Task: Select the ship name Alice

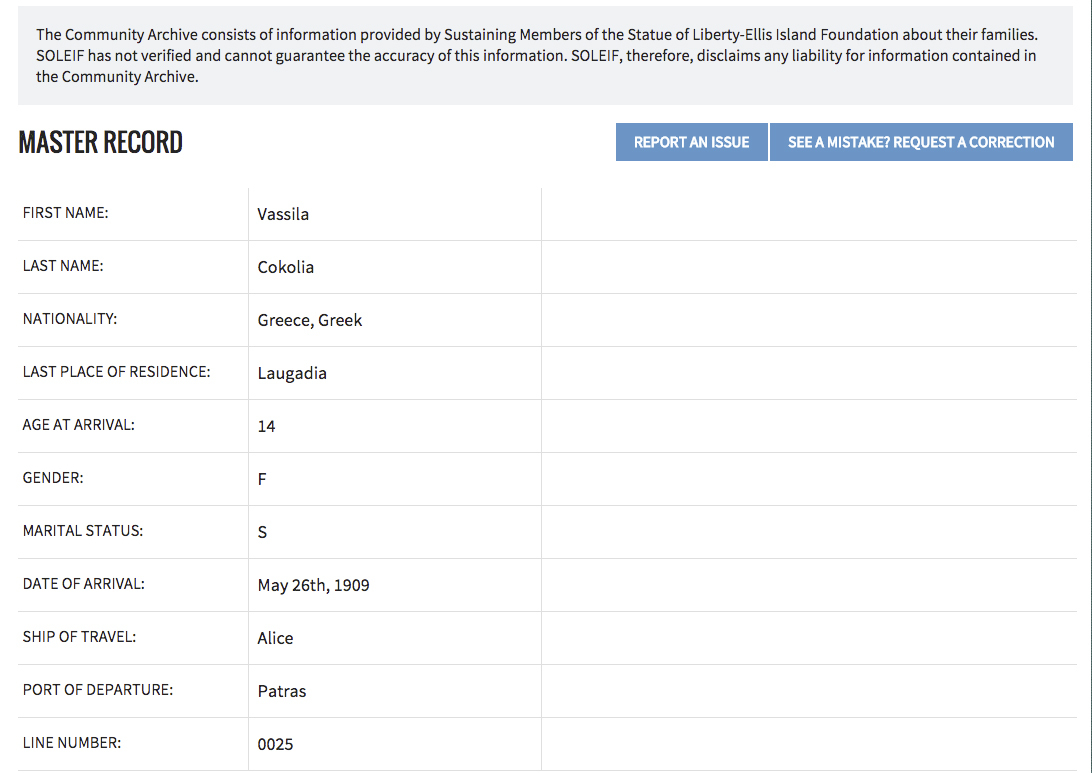Action: [275, 638]
